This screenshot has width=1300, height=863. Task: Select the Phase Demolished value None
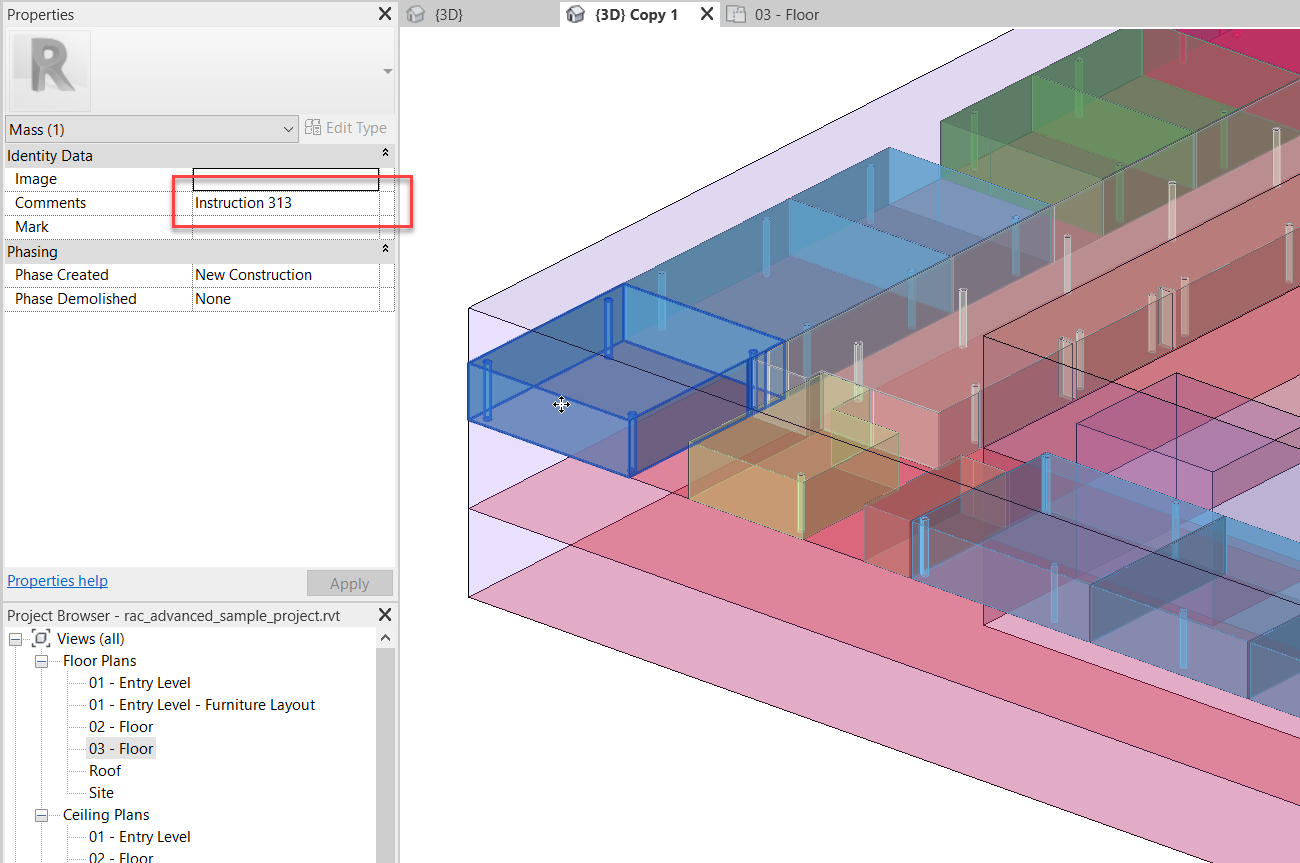[286, 299]
